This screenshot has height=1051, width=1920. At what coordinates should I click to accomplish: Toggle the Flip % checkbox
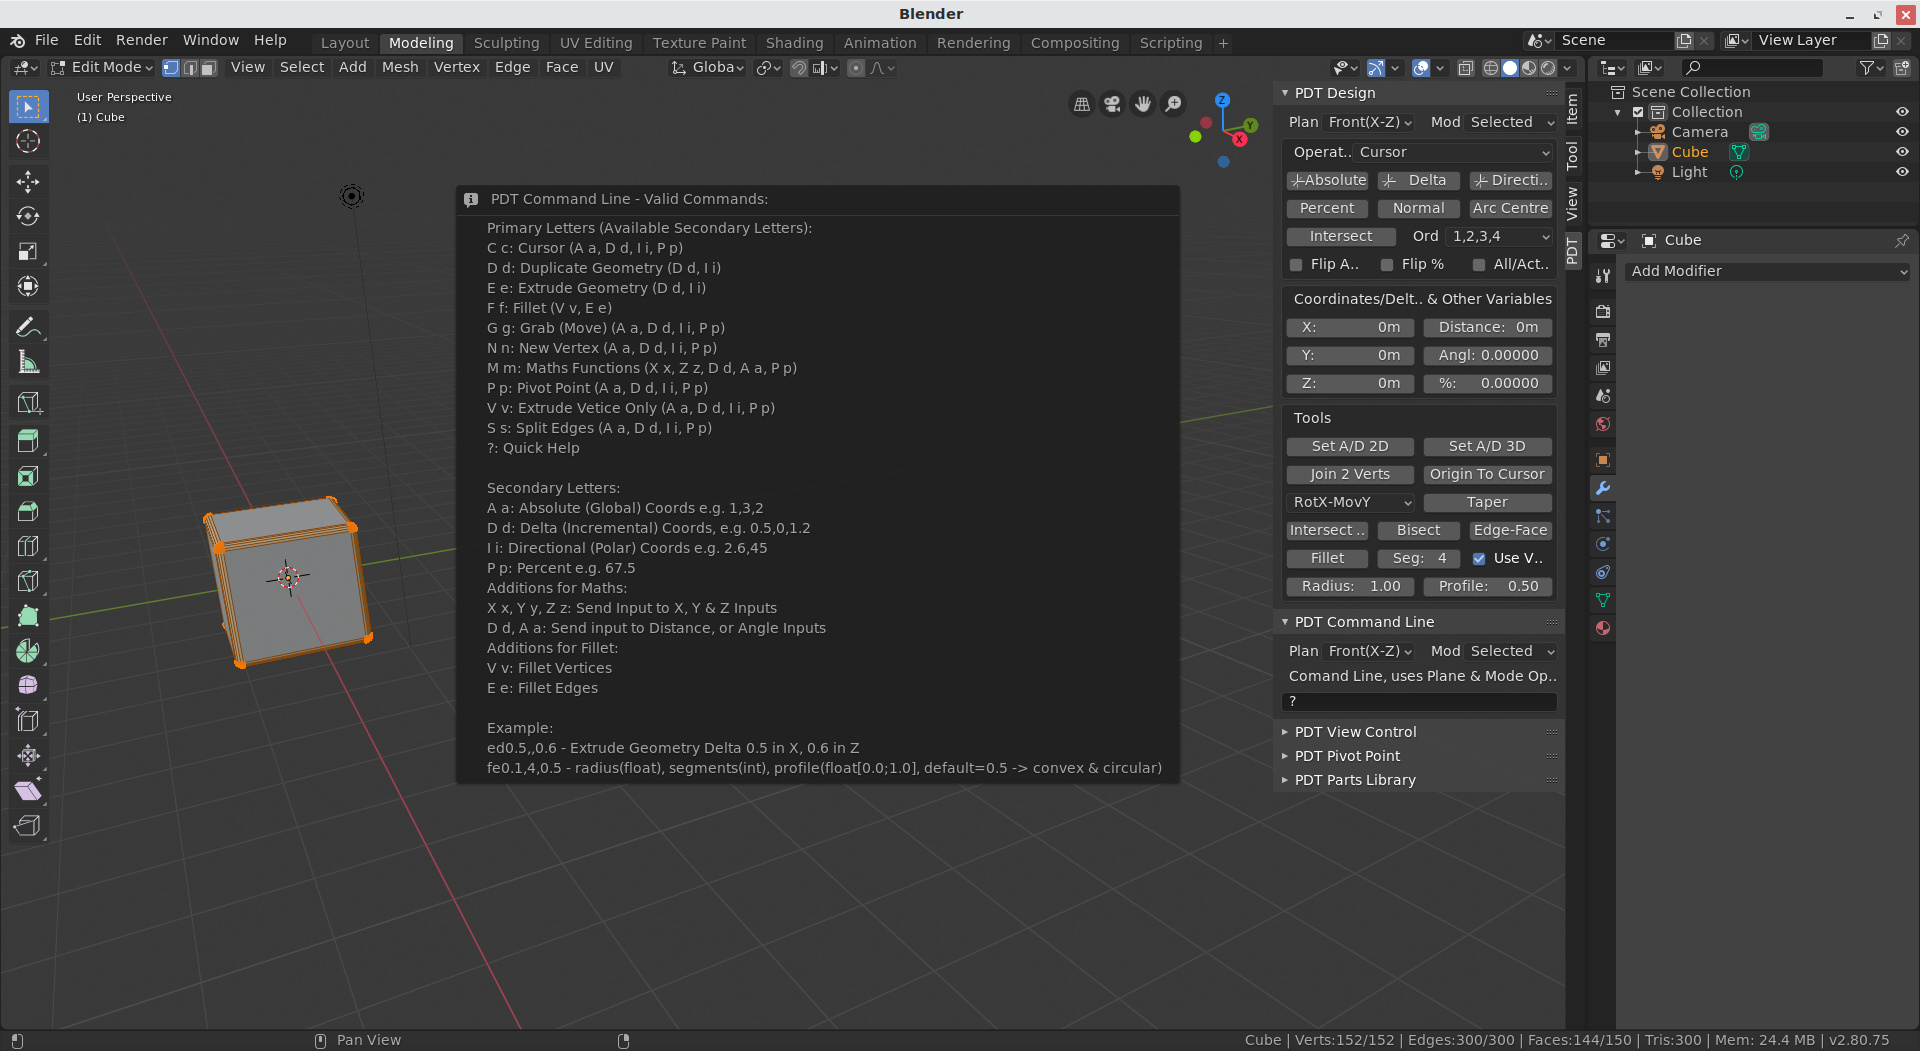(1387, 265)
